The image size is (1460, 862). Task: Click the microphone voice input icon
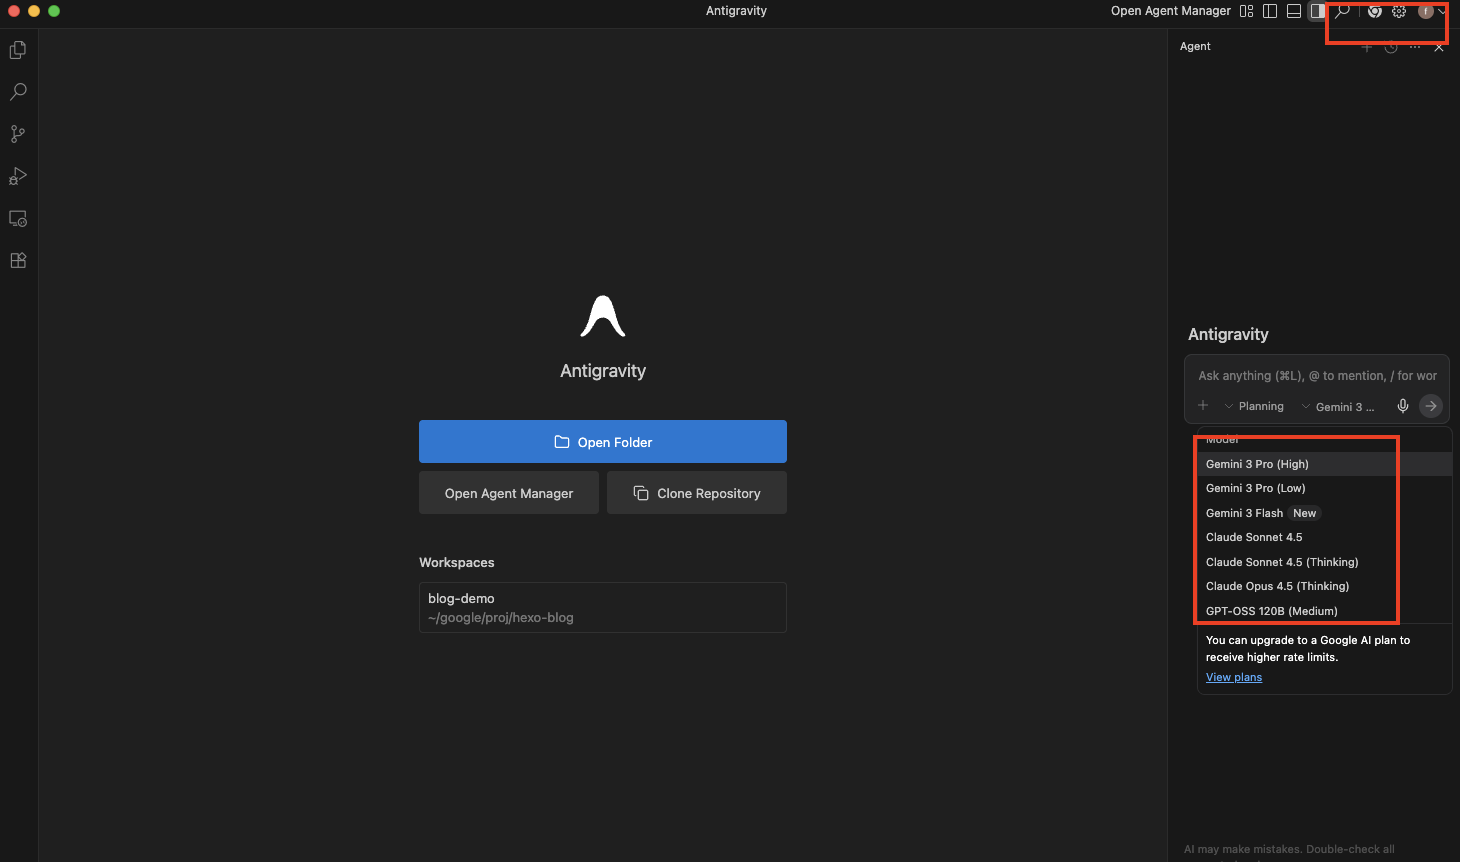(1403, 406)
